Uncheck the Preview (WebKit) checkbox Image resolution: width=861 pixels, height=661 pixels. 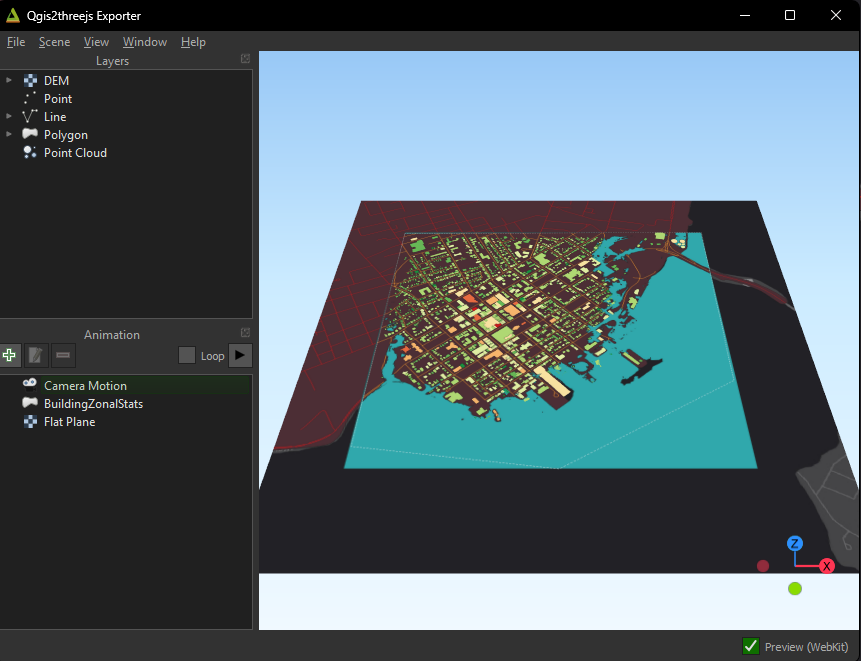click(x=751, y=646)
